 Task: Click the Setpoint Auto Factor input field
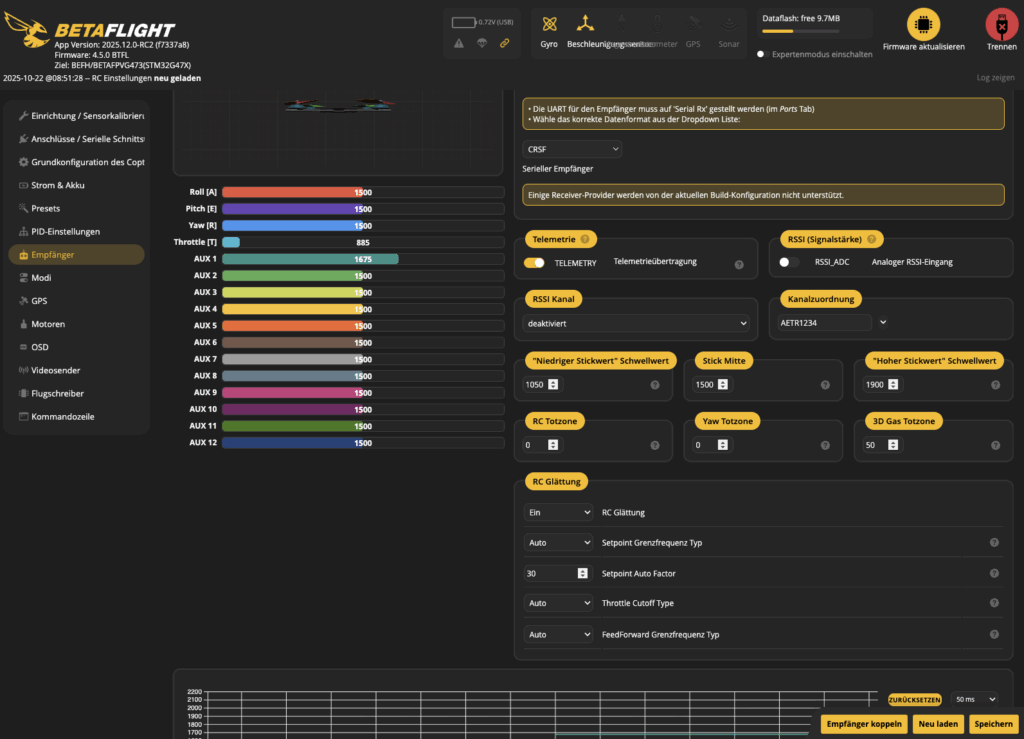(550, 573)
